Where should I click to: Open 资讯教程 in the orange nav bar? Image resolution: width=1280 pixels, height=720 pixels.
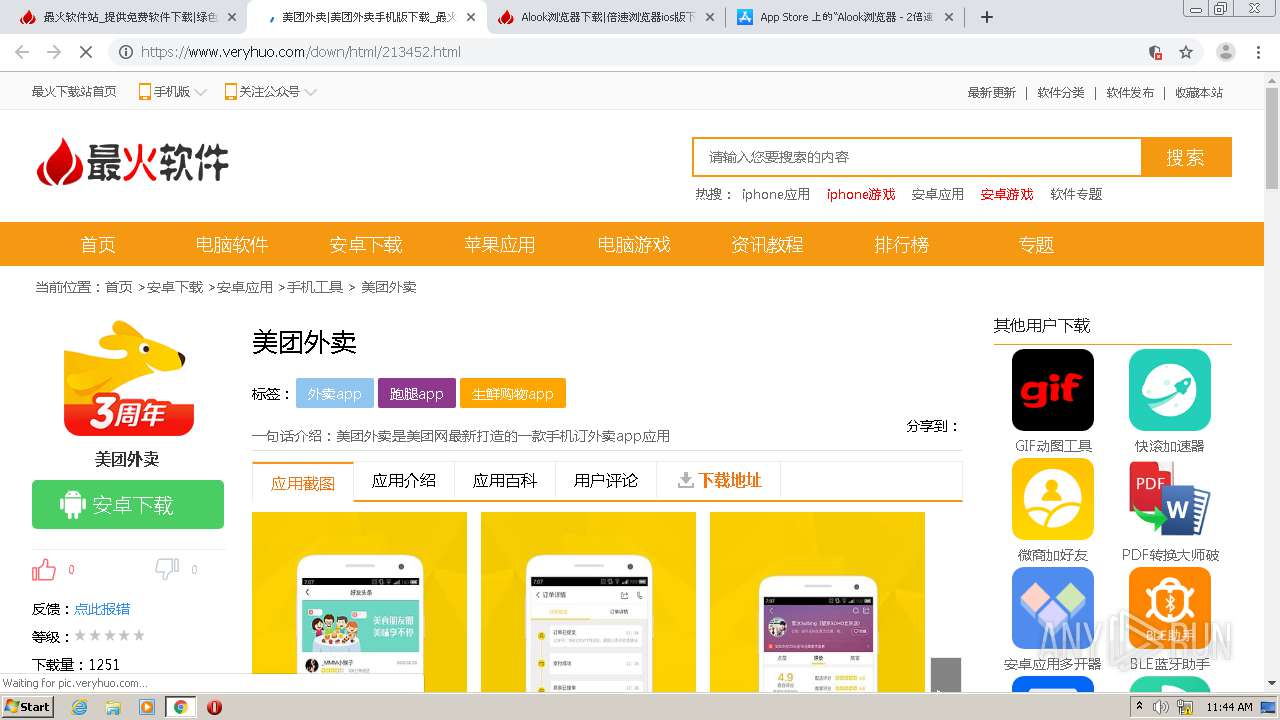click(x=767, y=245)
